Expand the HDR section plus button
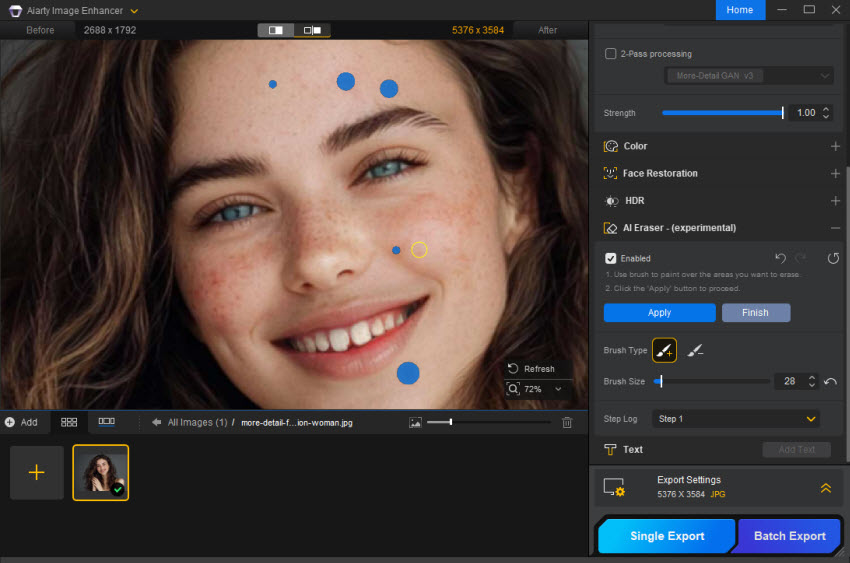Image resolution: width=850 pixels, height=563 pixels. click(835, 201)
